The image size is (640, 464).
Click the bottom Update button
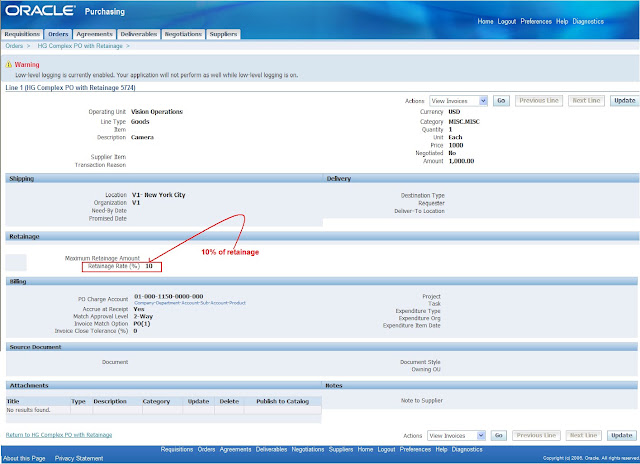(622, 435)
